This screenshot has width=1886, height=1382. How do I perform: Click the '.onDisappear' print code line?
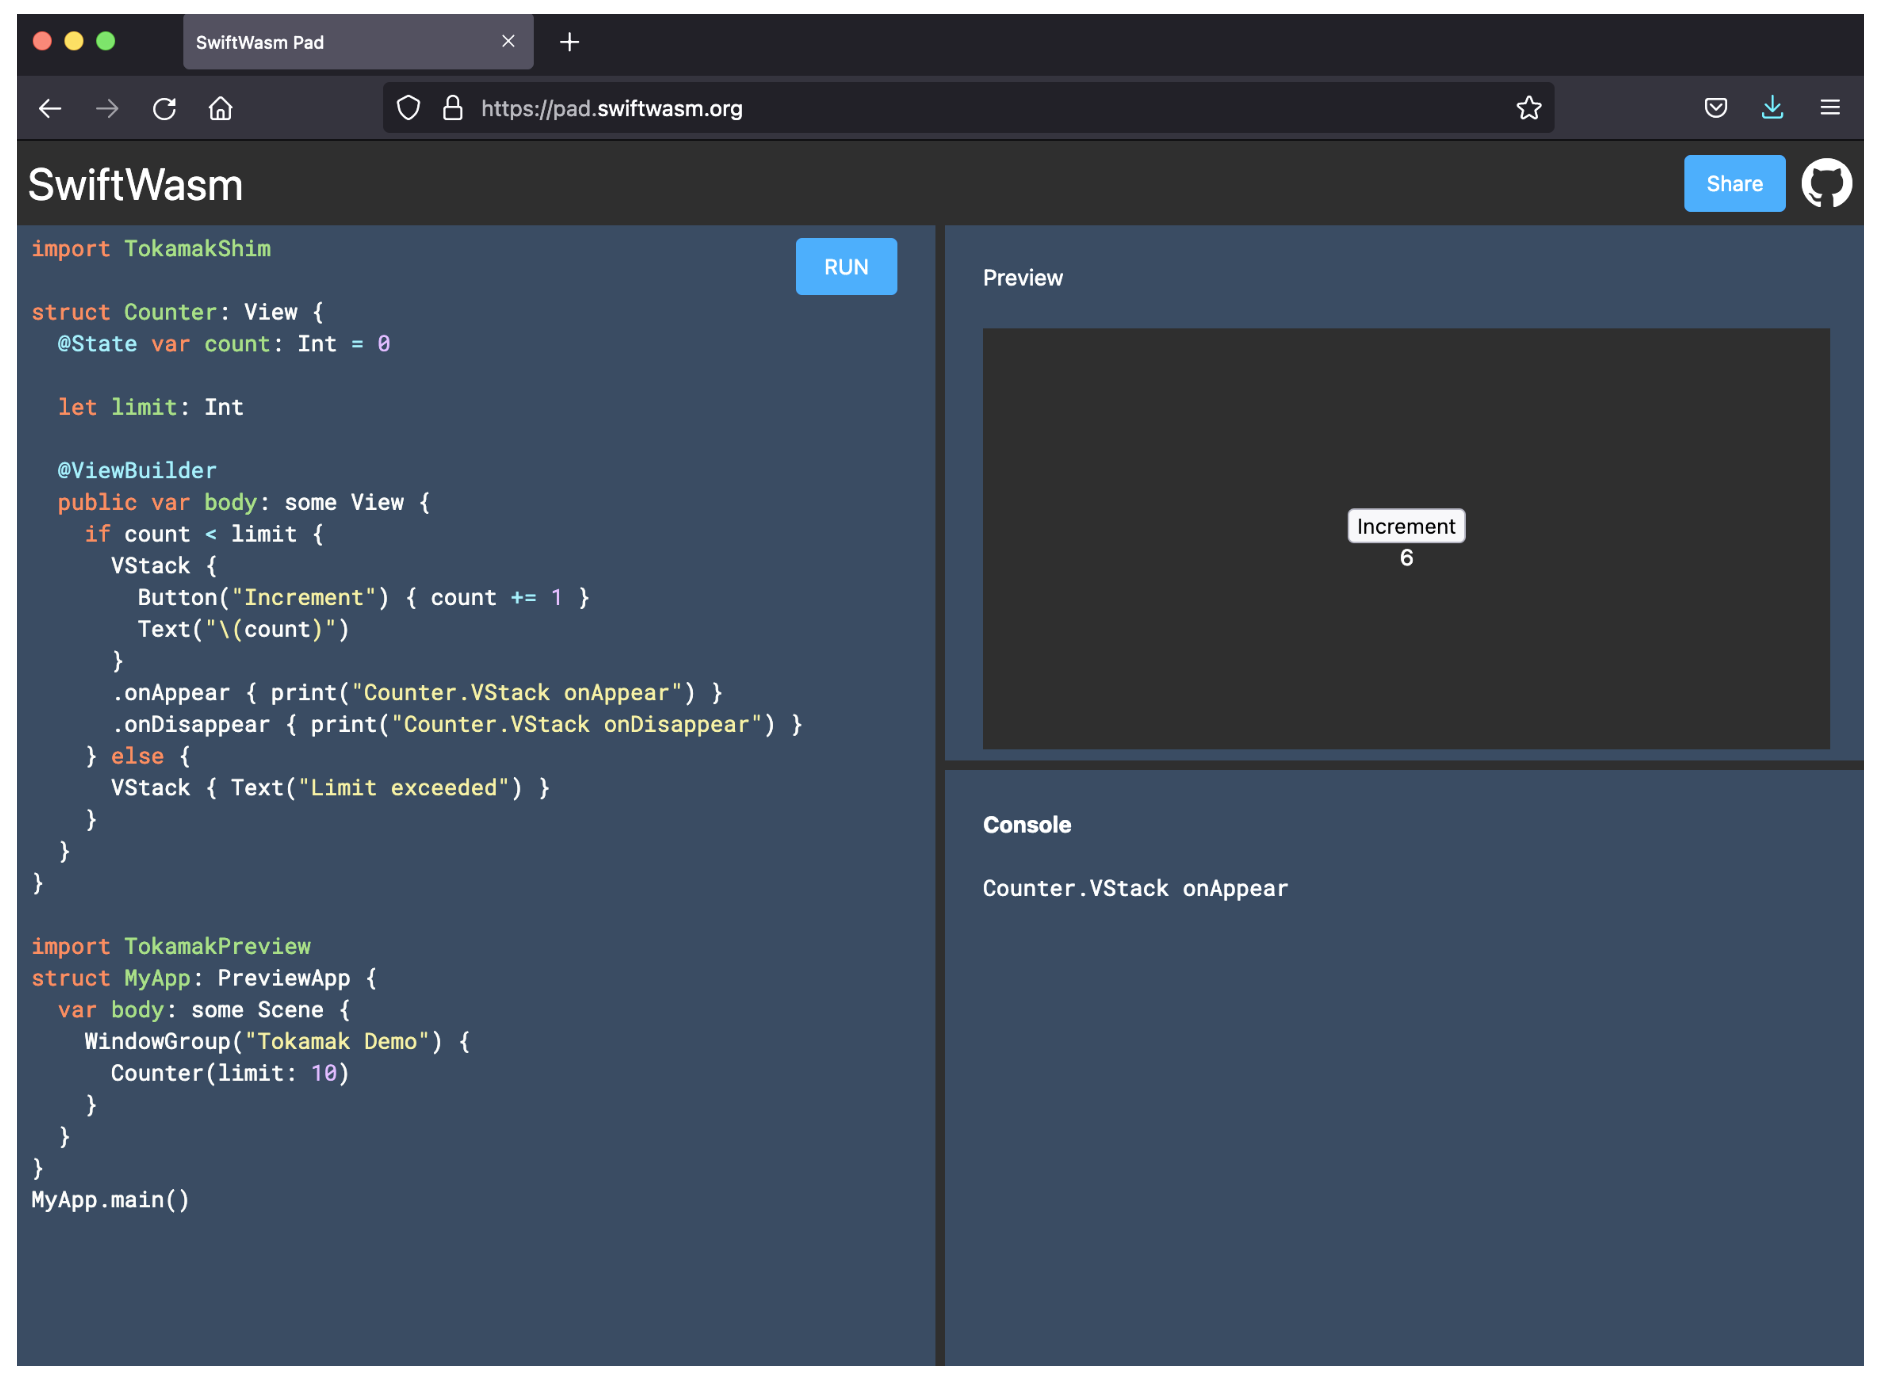[x=457, y=725]
